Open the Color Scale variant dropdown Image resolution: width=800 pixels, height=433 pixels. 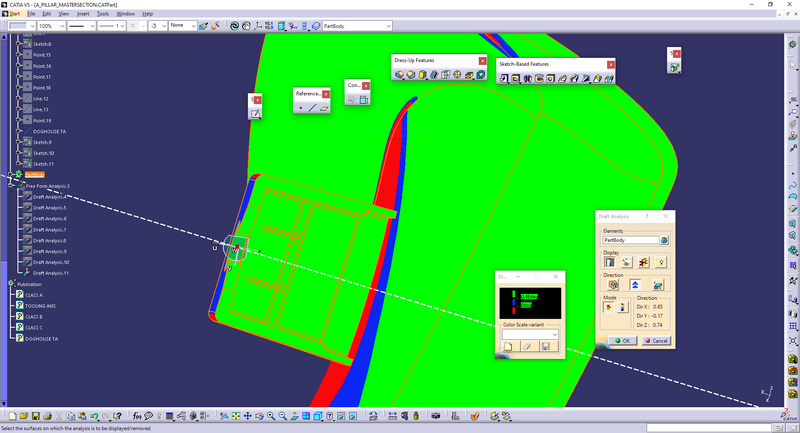(x=554, y=333)
